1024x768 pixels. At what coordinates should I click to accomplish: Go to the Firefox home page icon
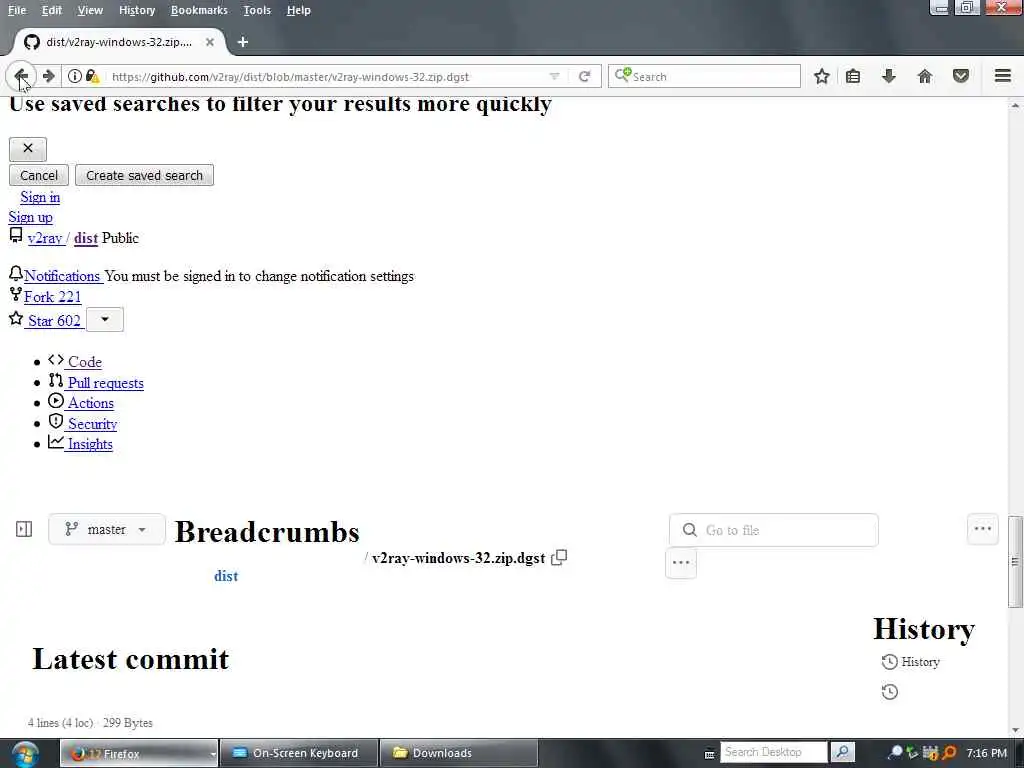924,76
